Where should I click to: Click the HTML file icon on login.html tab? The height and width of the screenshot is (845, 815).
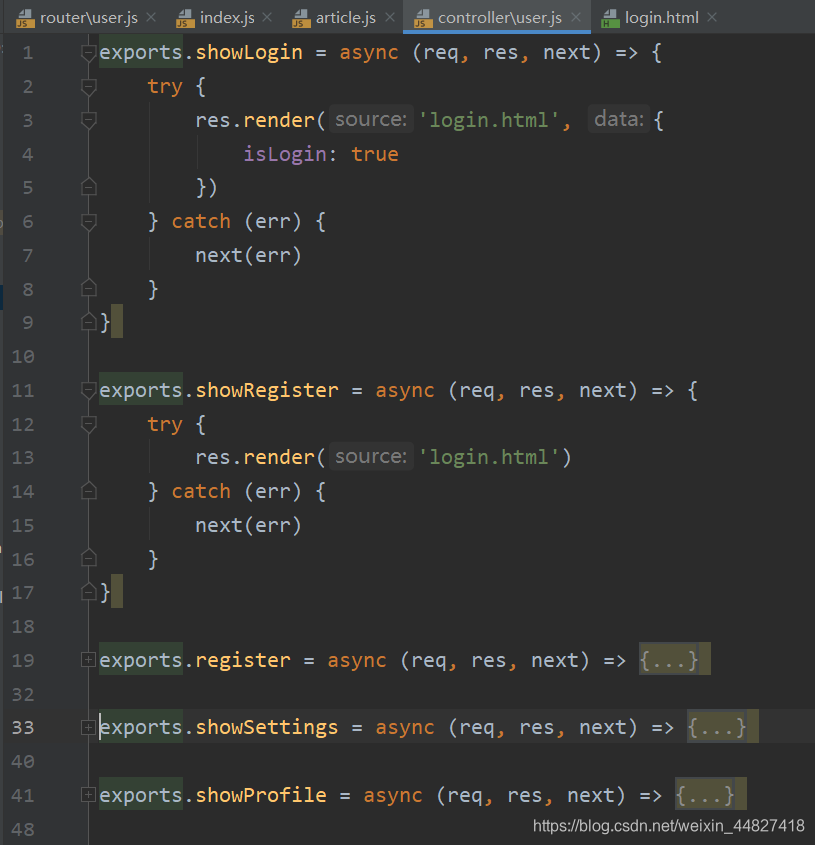click(x=610, y=19)
